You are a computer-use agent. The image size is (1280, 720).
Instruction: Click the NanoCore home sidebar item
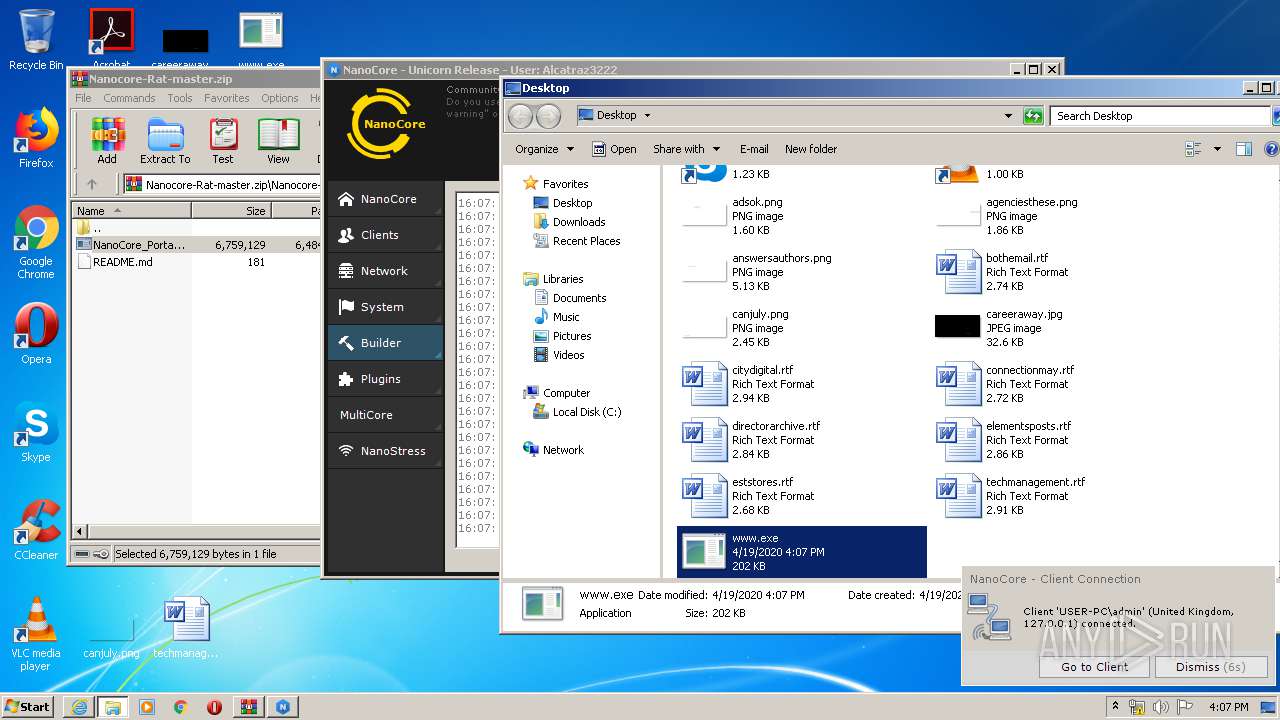385,199
